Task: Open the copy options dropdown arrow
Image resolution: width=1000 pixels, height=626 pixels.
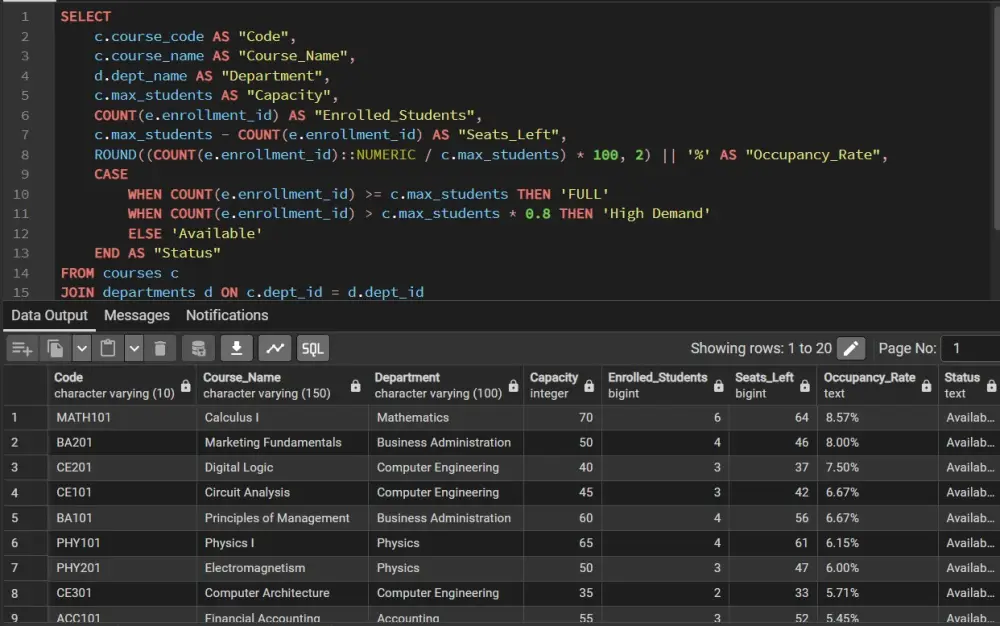Action: pos(79,349)
